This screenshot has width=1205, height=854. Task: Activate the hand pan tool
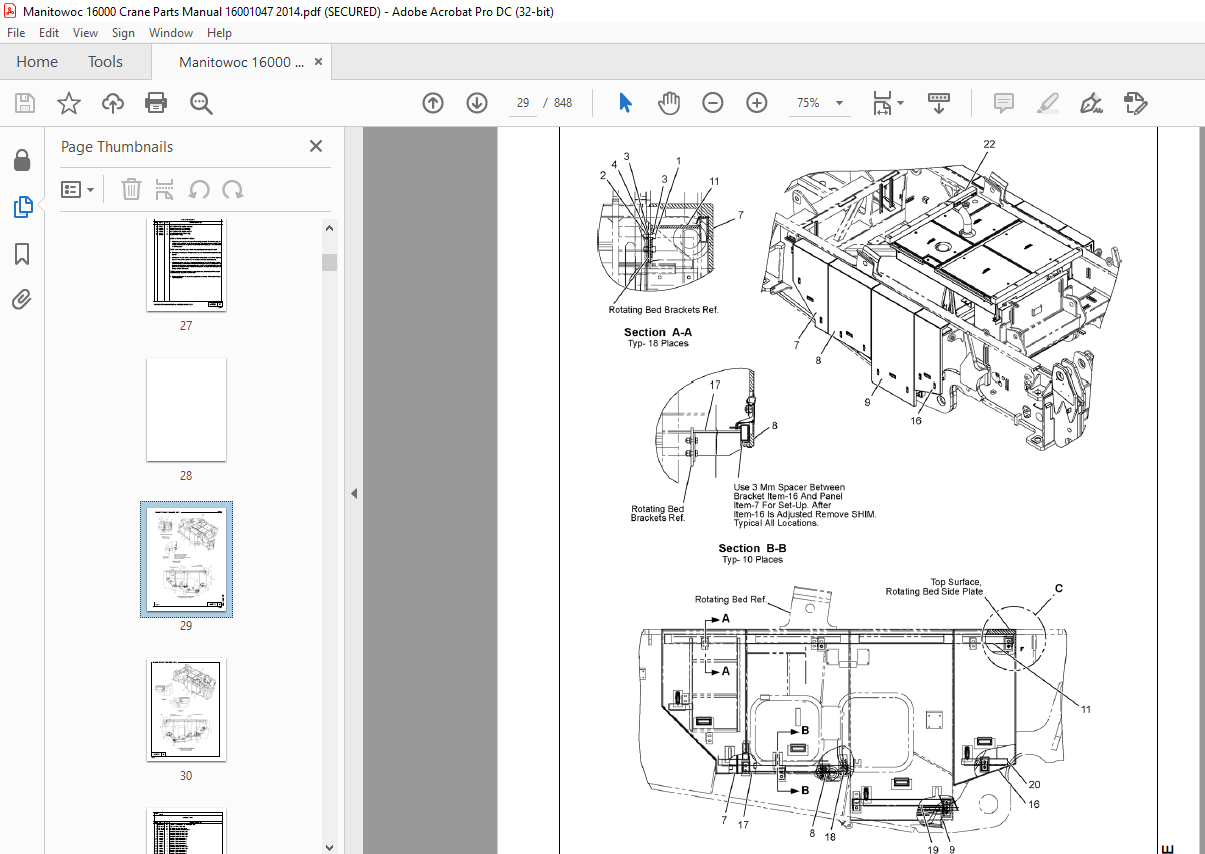click(x=669, y=103)
